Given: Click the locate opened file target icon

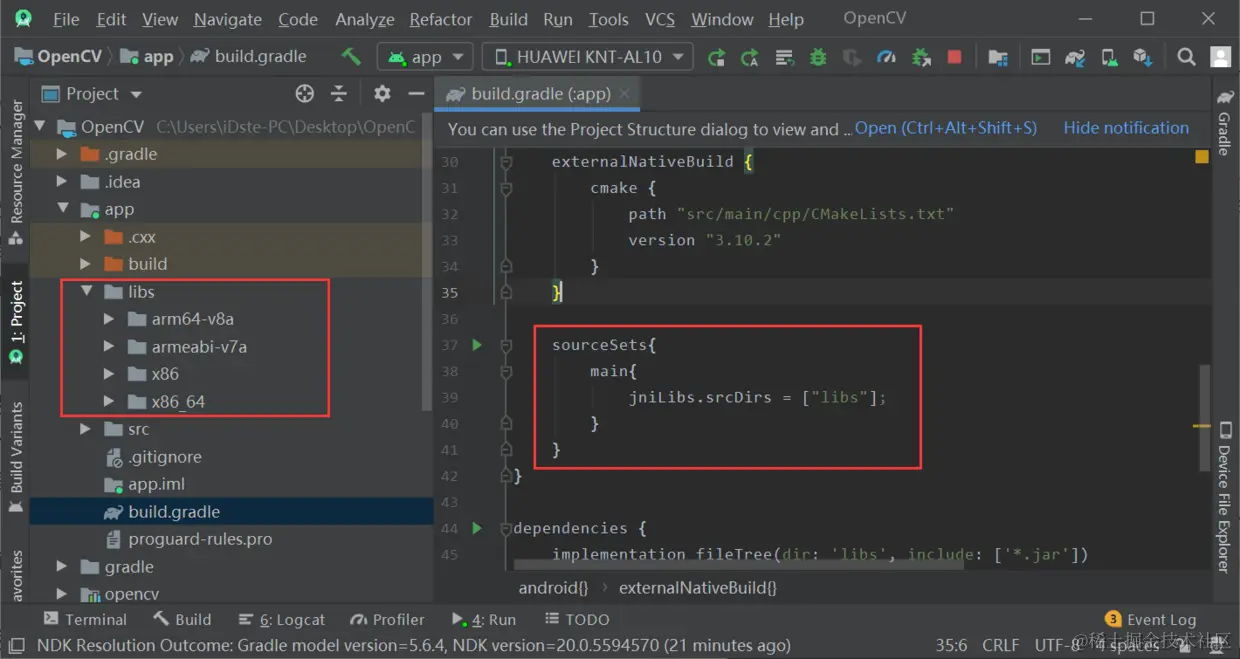Looking at the screenshot, I should coord(305,93).
